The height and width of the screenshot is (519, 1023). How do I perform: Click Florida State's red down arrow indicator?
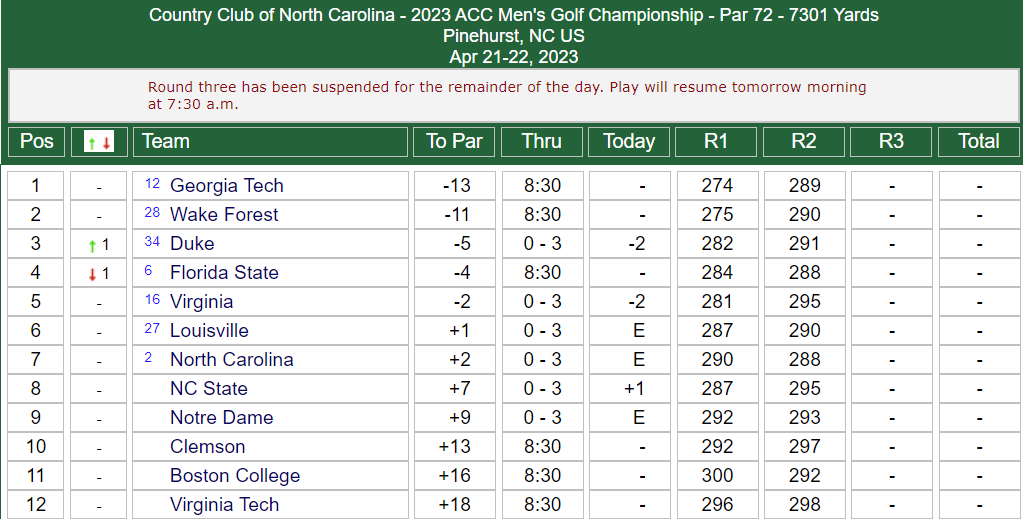pos(93,274)
